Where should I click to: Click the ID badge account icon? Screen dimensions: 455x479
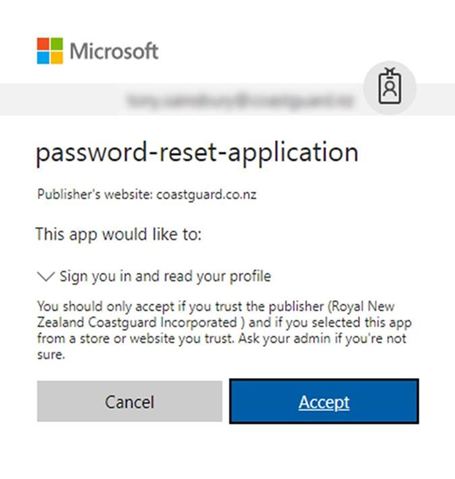tap(390, 88)
